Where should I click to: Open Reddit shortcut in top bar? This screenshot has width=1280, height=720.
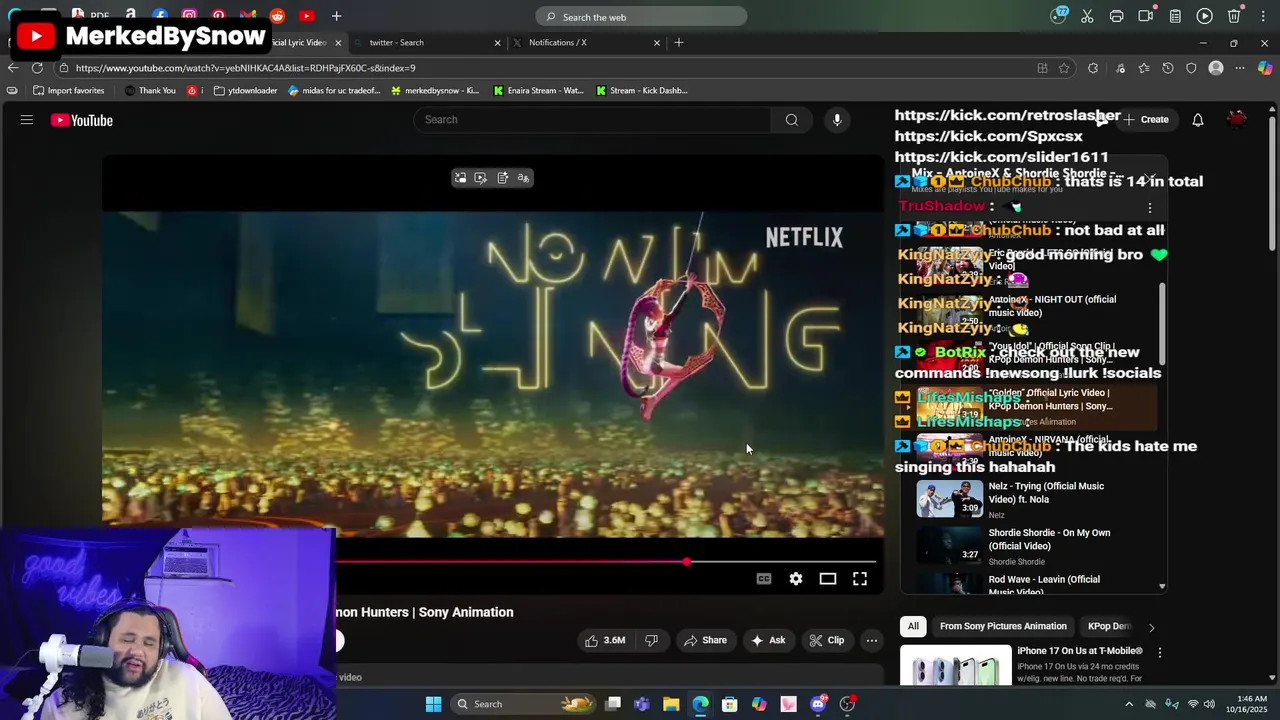pos(277,16)
